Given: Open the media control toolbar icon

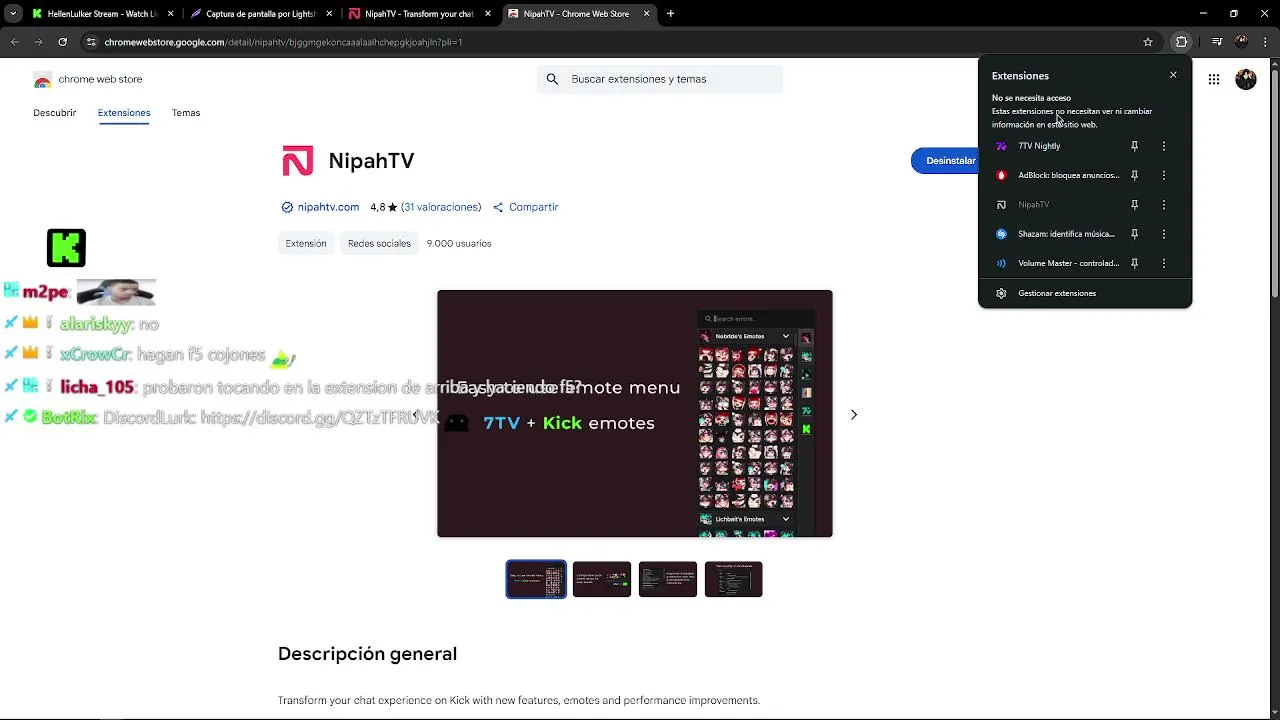Looking at the screenshot, I should 1217,42.
